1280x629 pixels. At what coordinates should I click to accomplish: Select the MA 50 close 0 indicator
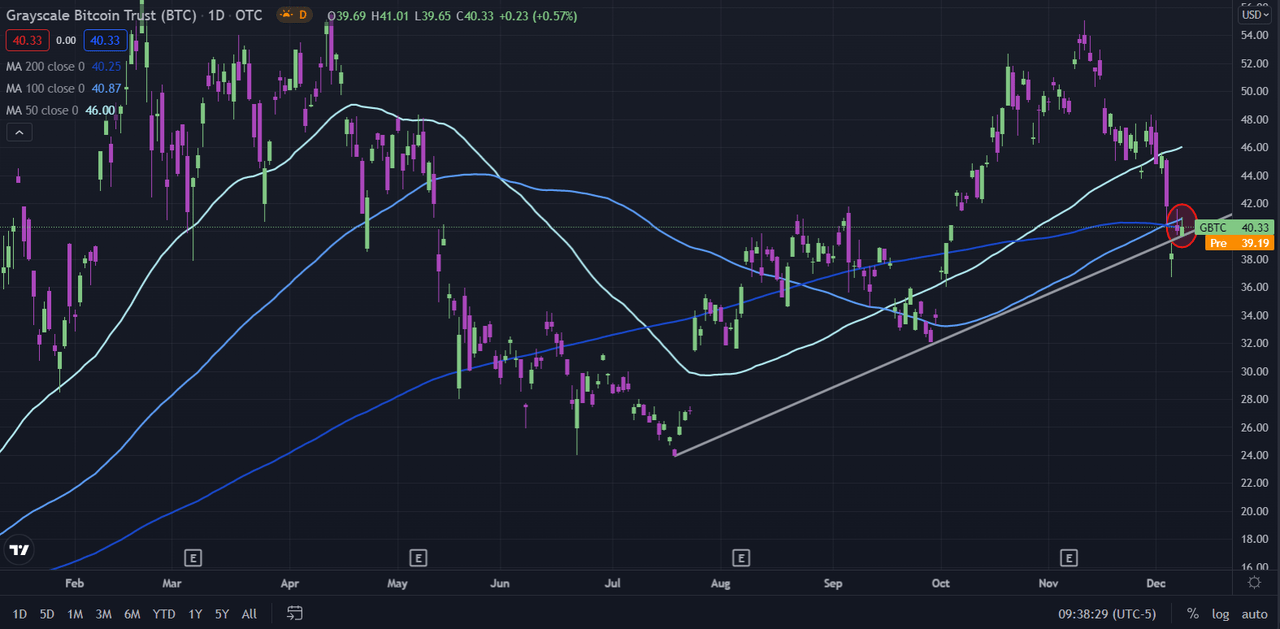(42, 110)
